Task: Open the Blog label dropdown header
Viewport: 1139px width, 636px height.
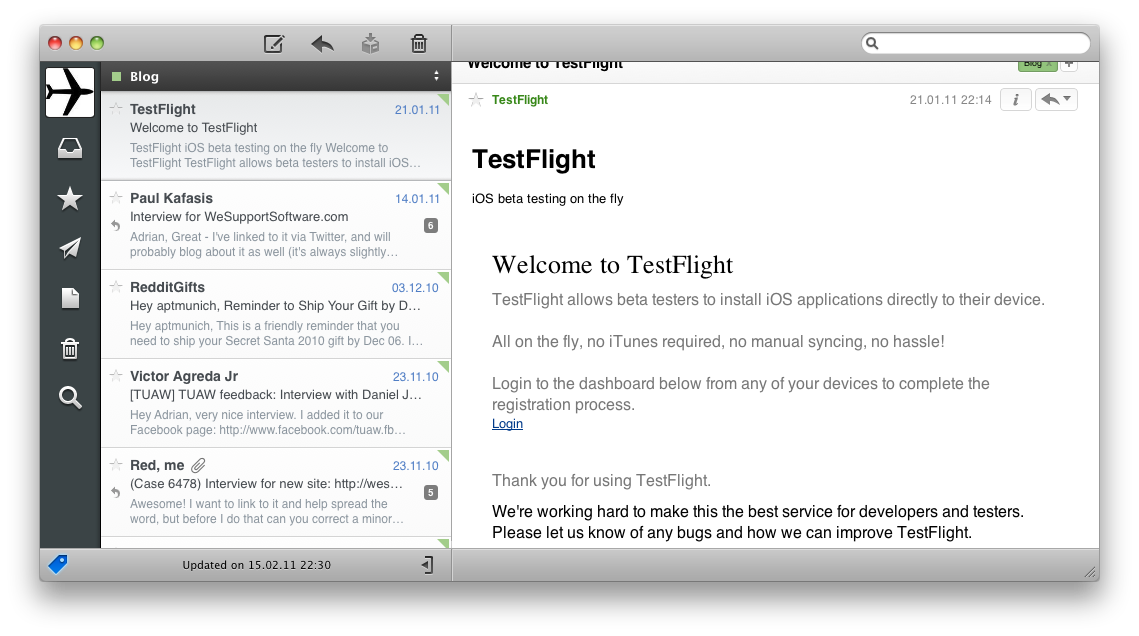Action: click(x=276, y=76)
